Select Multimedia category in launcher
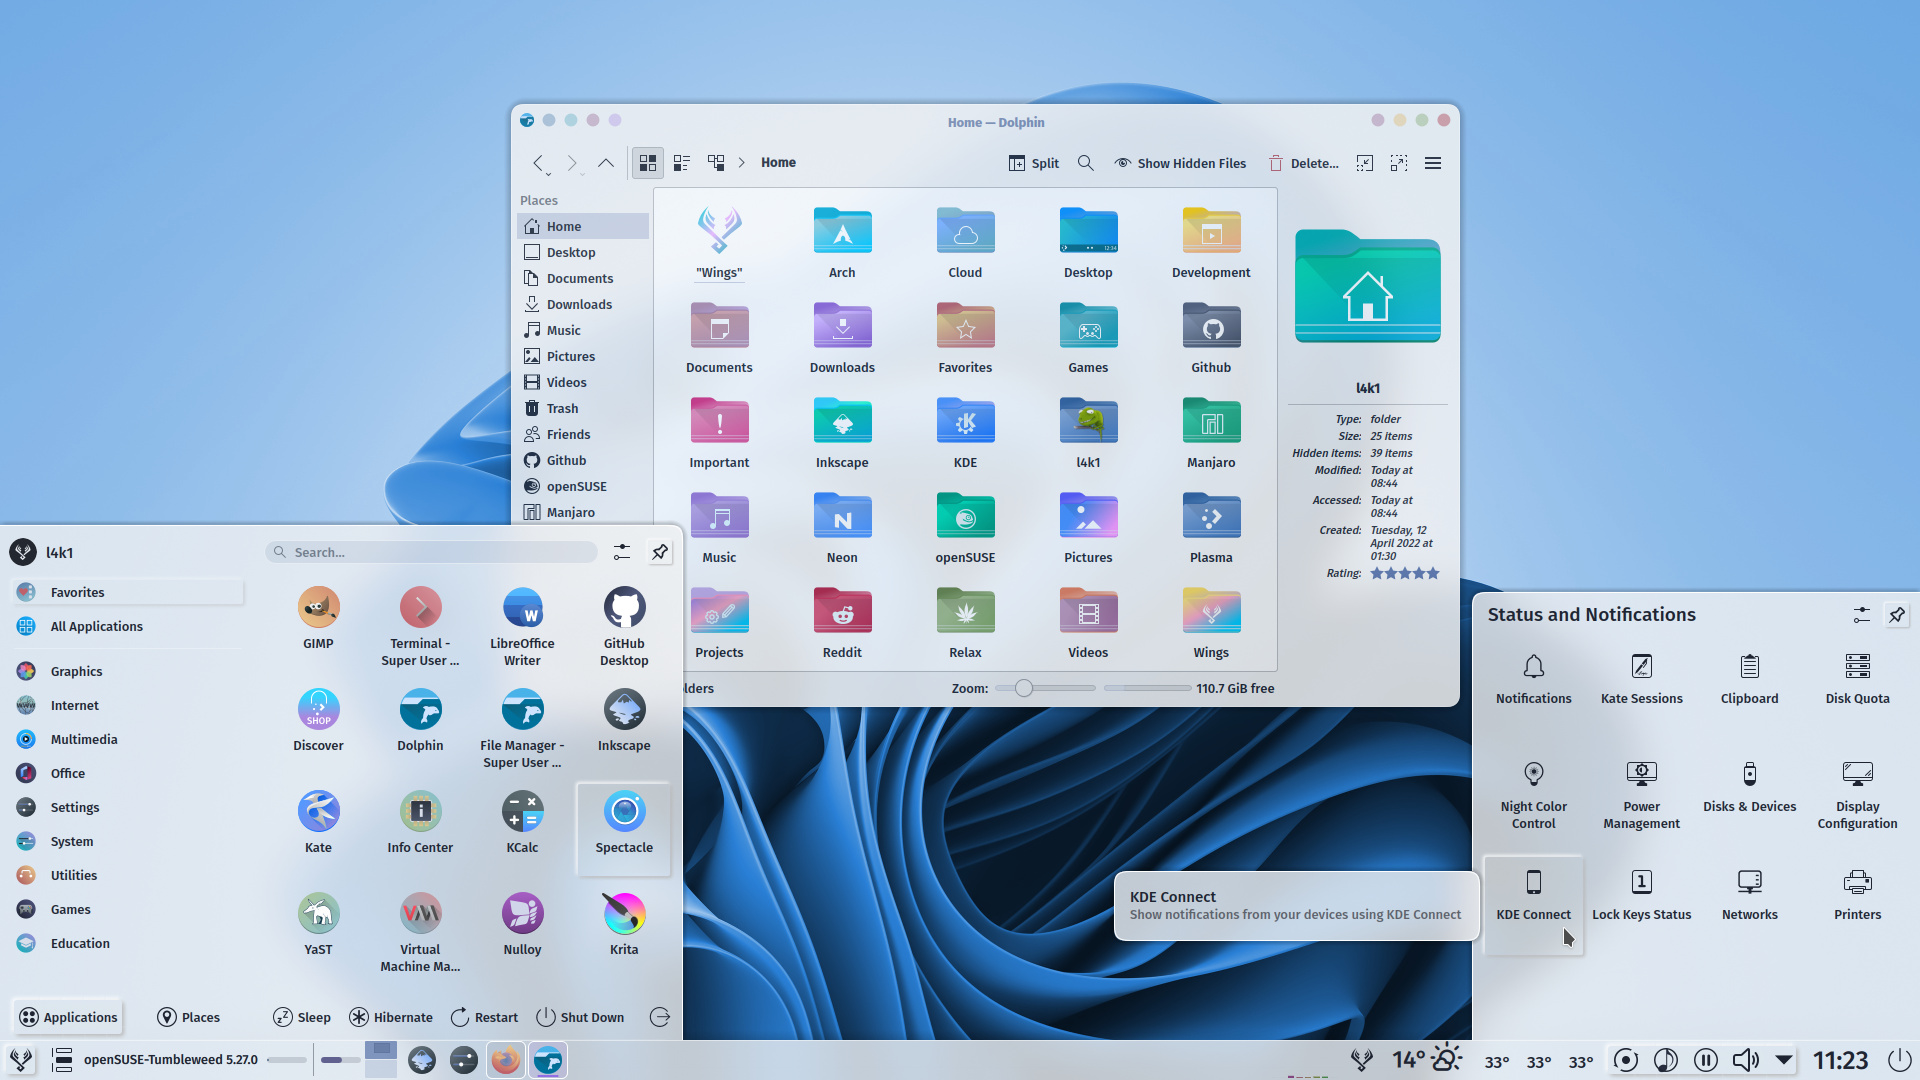 pos(127,739)
